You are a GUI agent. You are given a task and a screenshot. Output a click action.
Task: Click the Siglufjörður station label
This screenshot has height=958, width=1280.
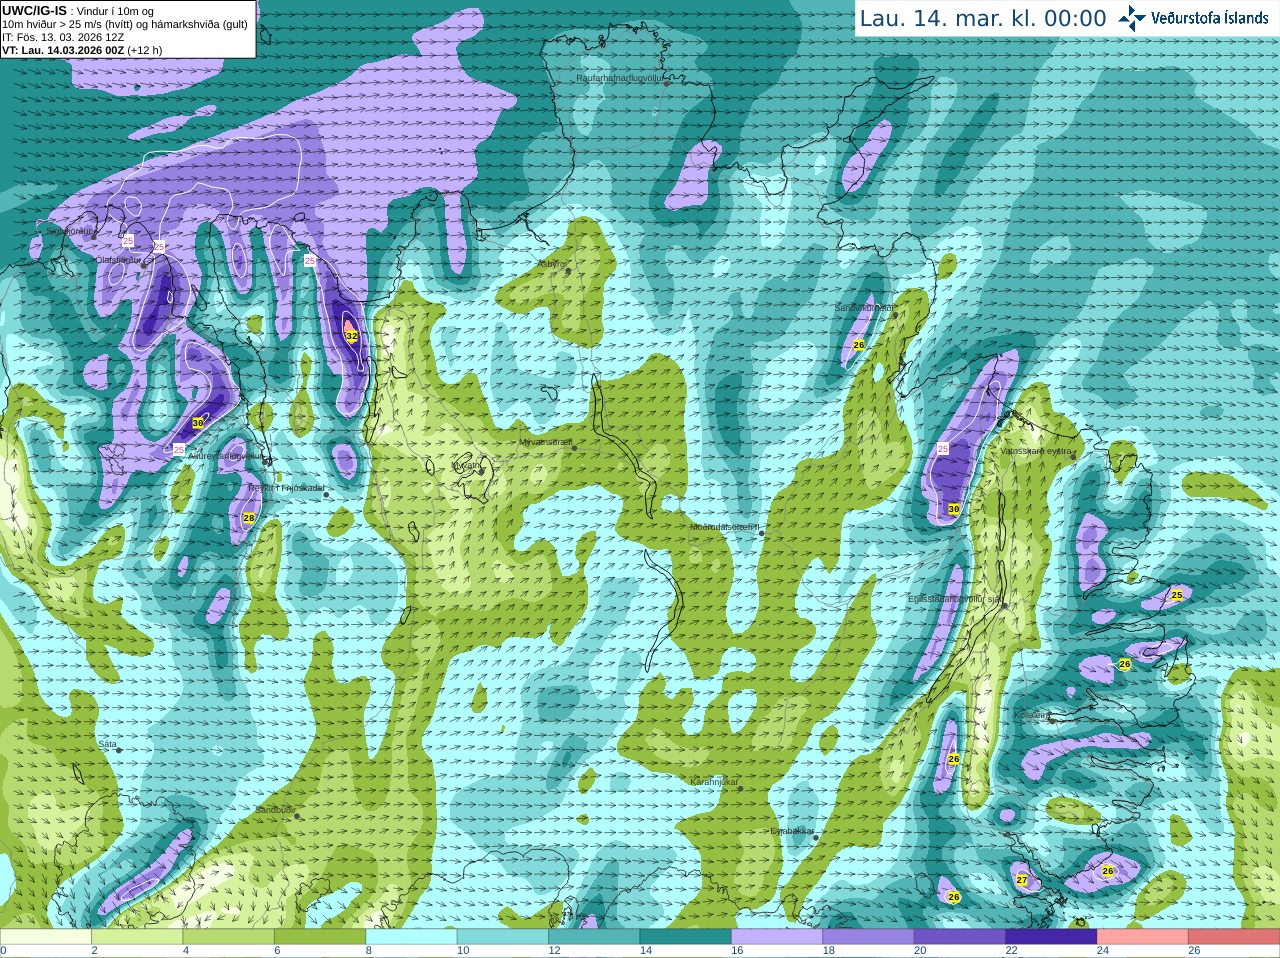(x=71, y=231)
